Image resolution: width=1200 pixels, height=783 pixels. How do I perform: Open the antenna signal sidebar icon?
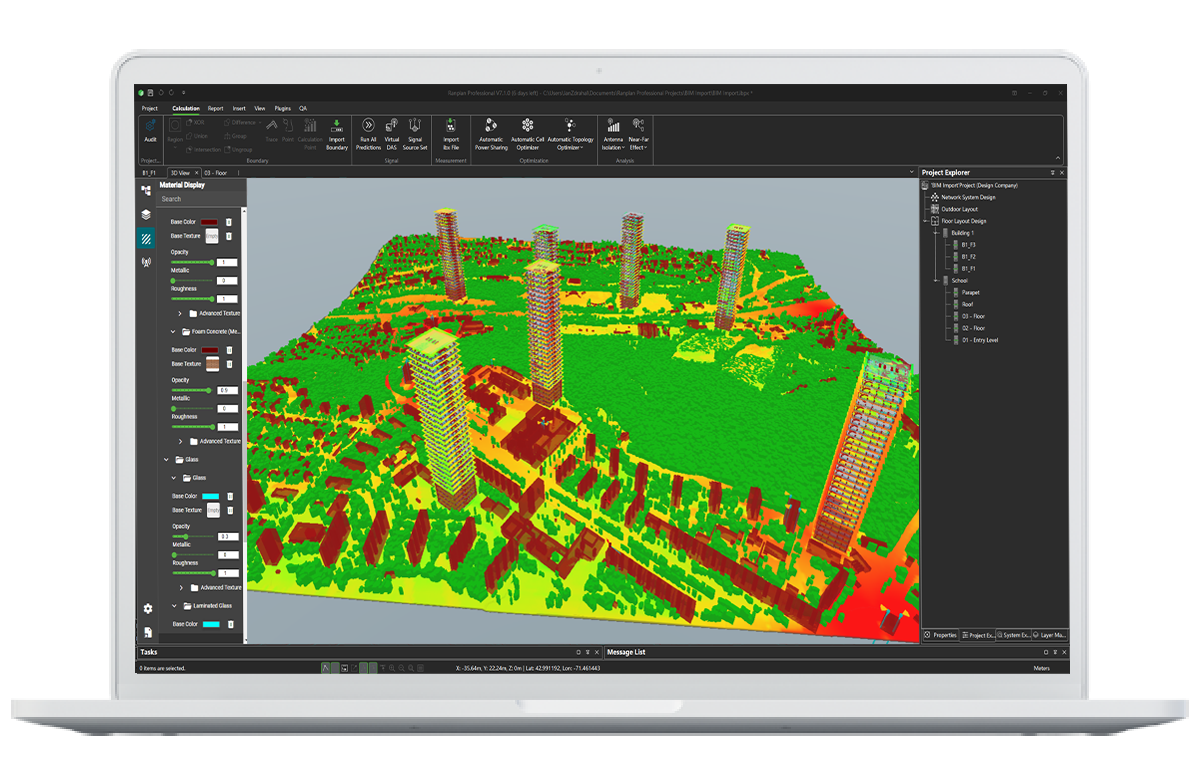146,263
